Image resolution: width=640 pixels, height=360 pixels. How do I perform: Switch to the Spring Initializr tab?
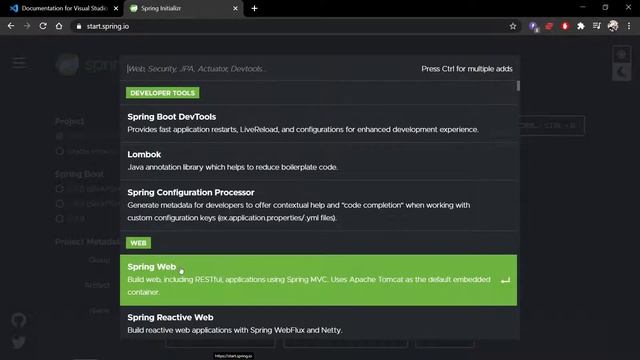tap(184, 8)
